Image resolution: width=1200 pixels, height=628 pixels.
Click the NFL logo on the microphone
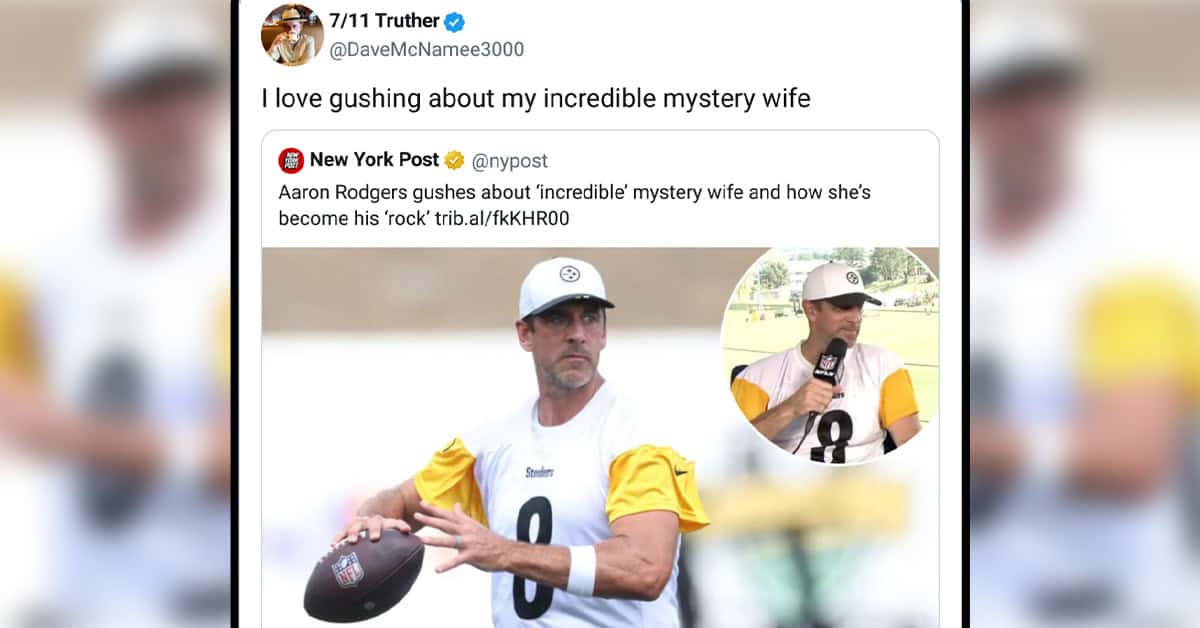tap(827, 363)
